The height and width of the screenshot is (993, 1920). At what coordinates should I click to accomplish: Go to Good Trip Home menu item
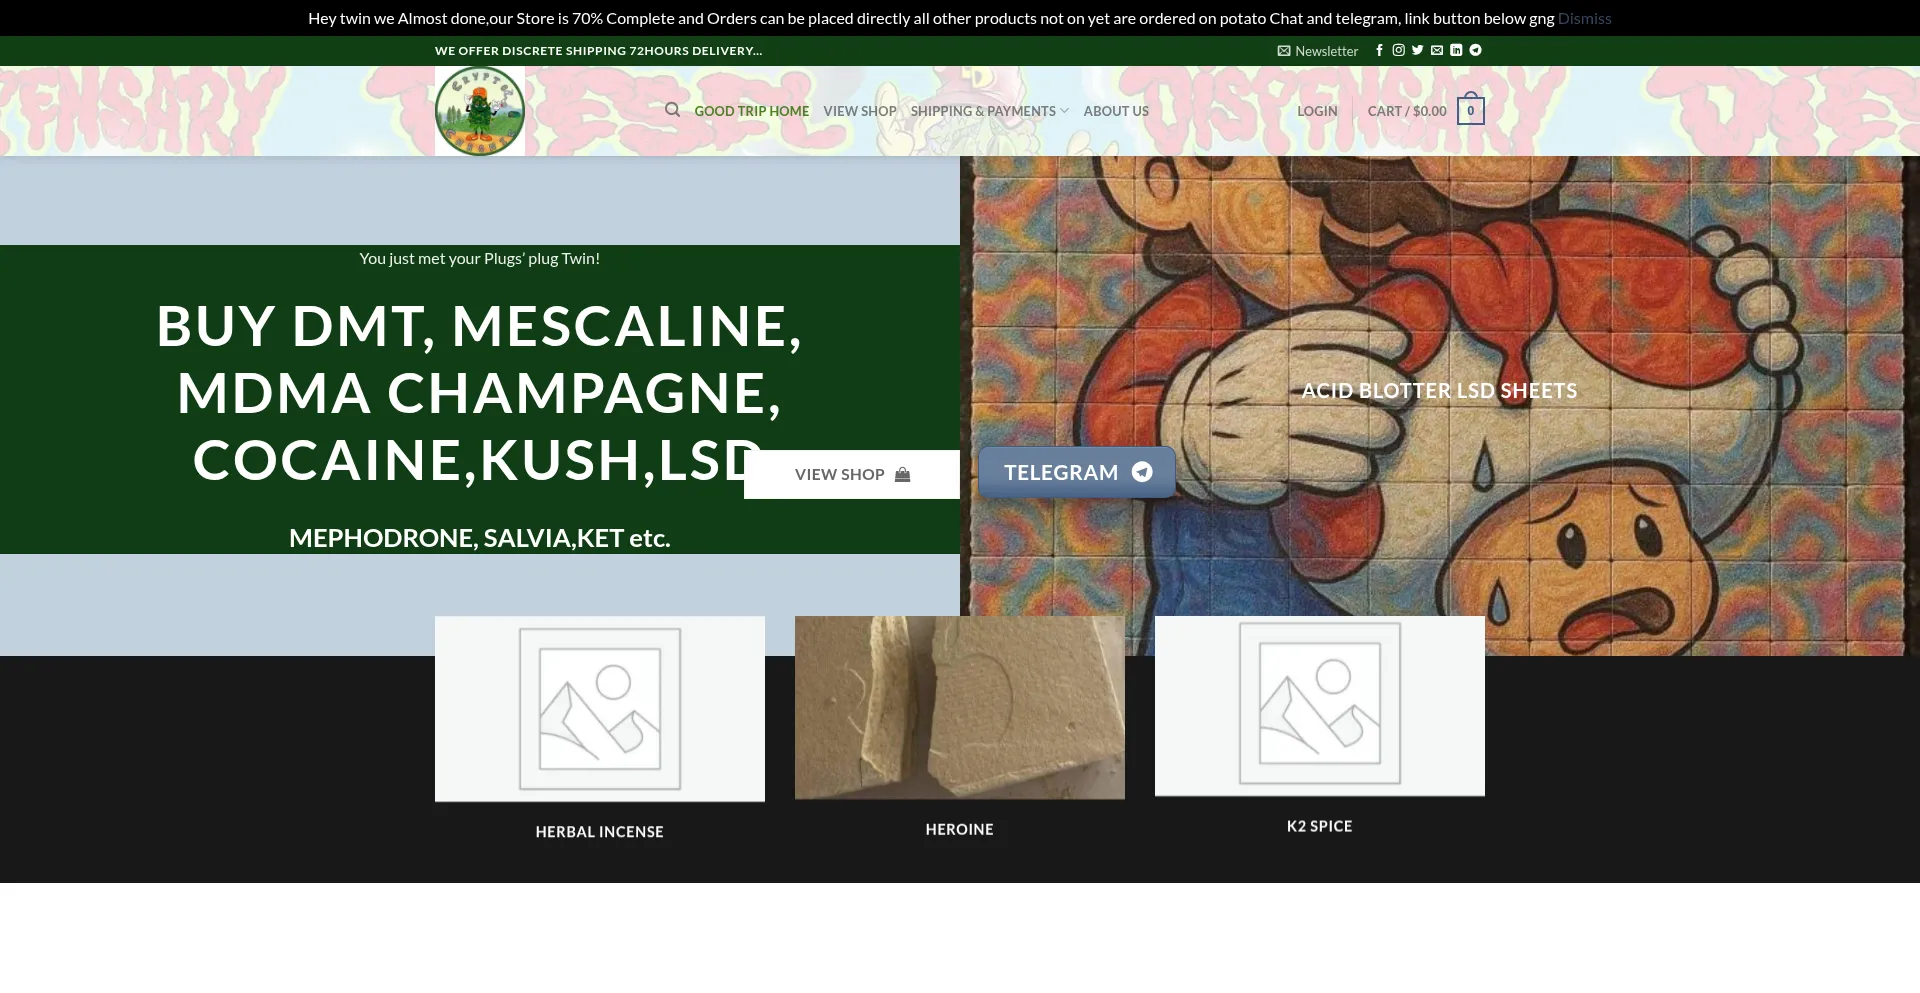pos(752,111)
